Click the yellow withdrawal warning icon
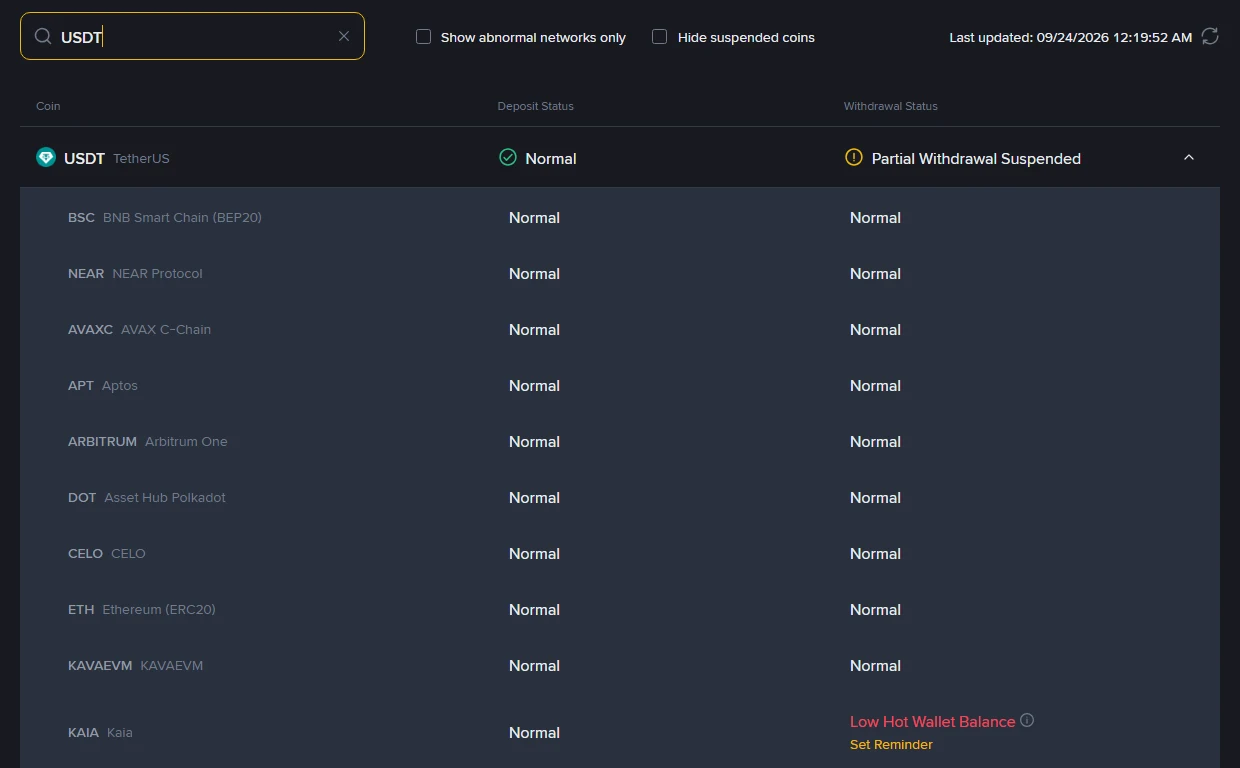Viewport: 1240px width, 768px height. tap(853, 157)
